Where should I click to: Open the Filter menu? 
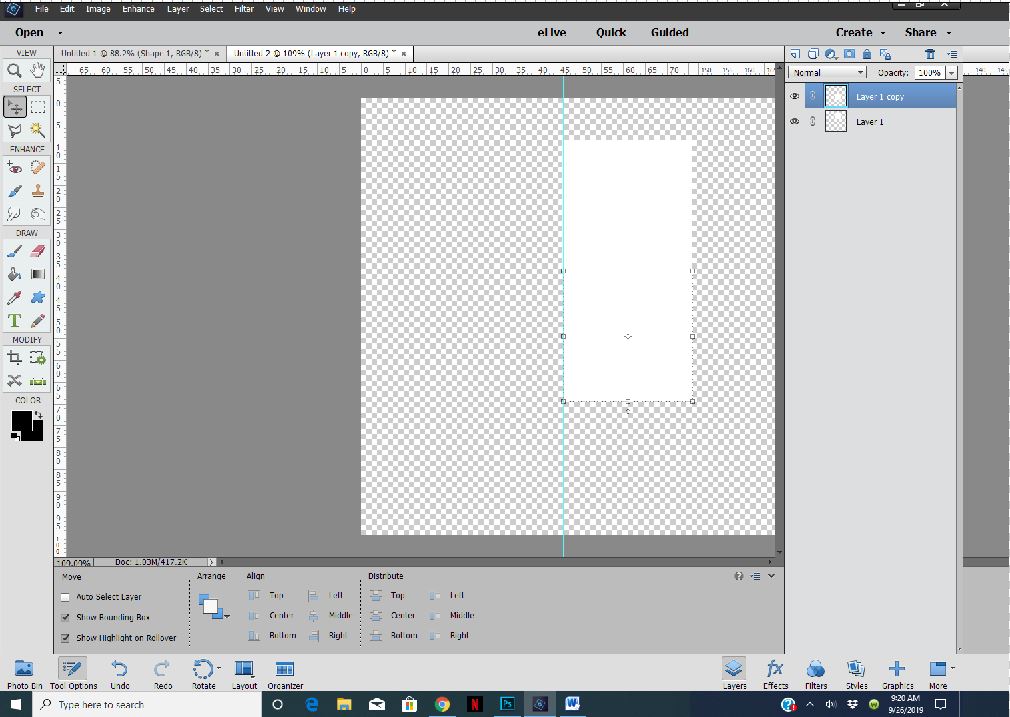(243, 9)
